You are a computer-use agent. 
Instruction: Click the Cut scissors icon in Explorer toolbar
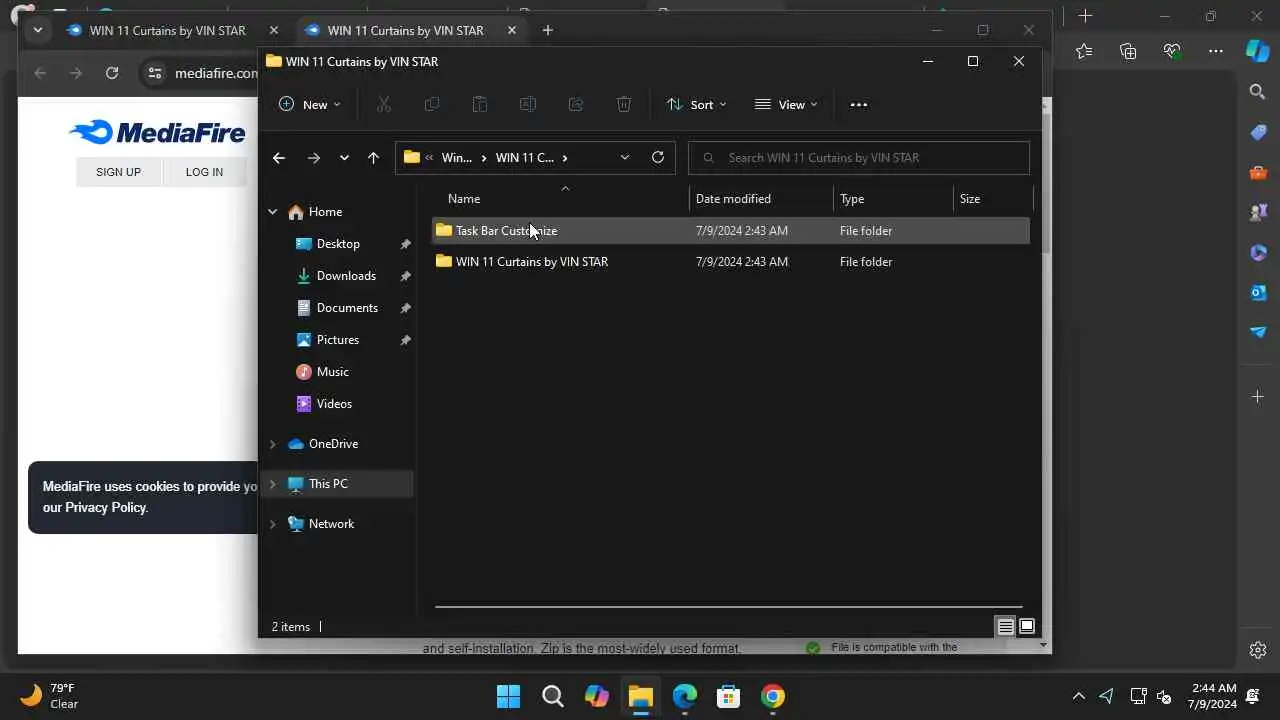pos(383,104)
